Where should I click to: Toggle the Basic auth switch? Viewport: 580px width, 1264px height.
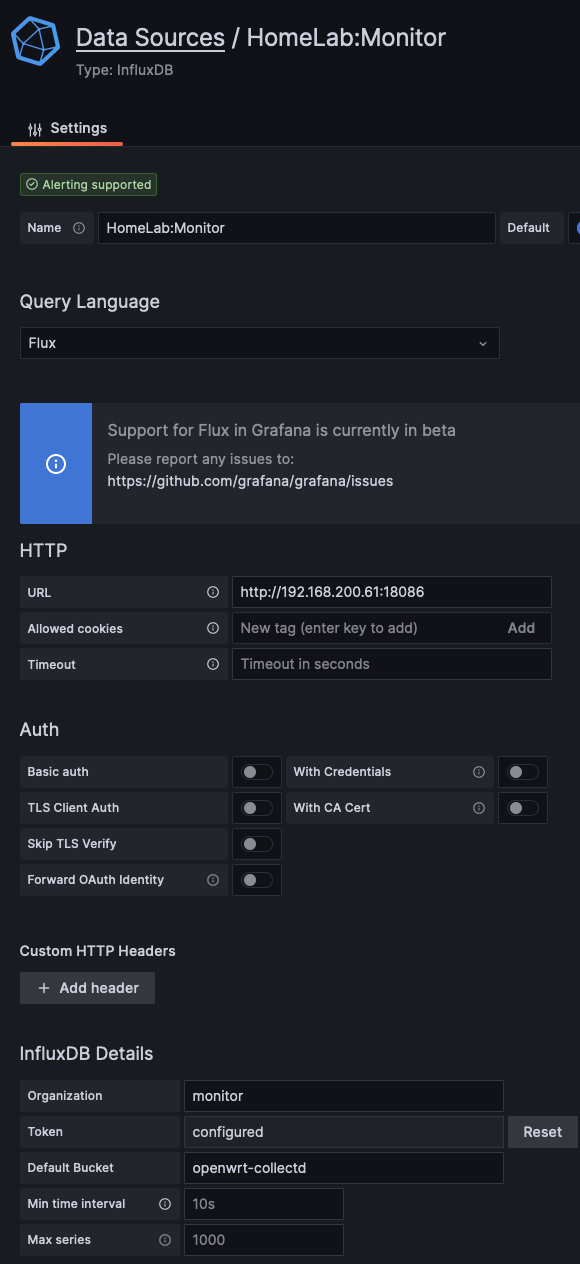[257, 772]
